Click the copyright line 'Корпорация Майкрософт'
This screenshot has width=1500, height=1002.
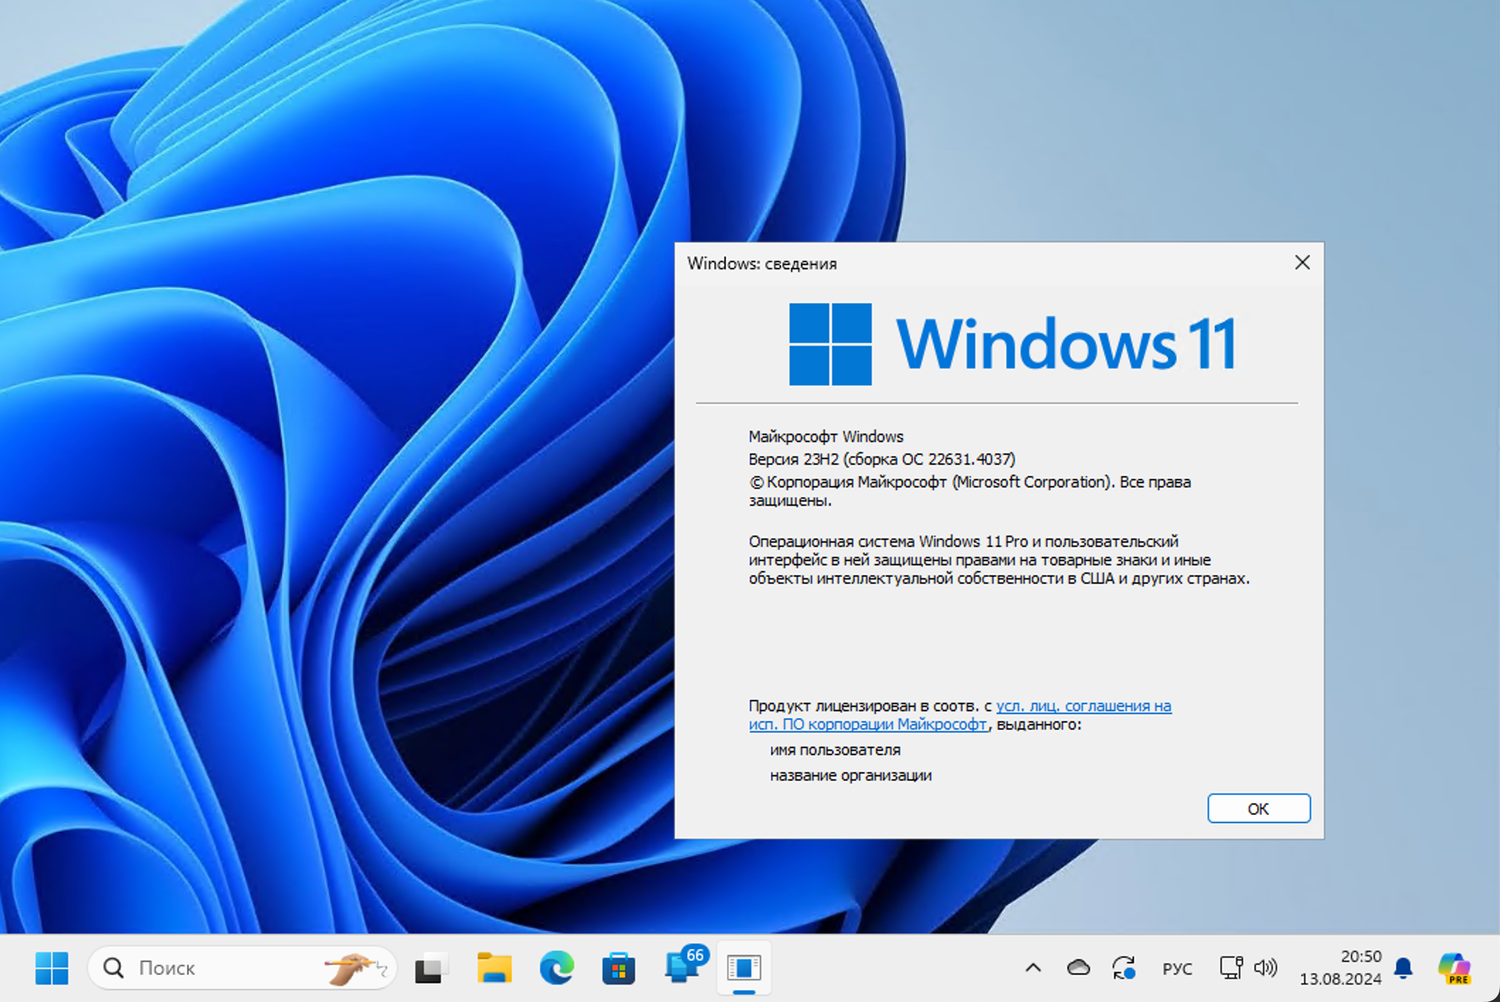pyautogui.click(x=970, y=490)
